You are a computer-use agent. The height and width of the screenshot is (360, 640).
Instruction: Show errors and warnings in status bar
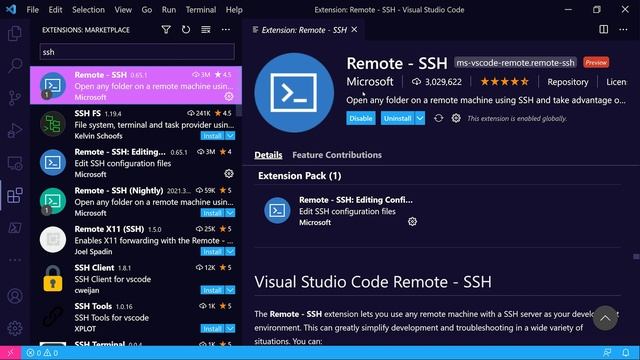[42, 353]
